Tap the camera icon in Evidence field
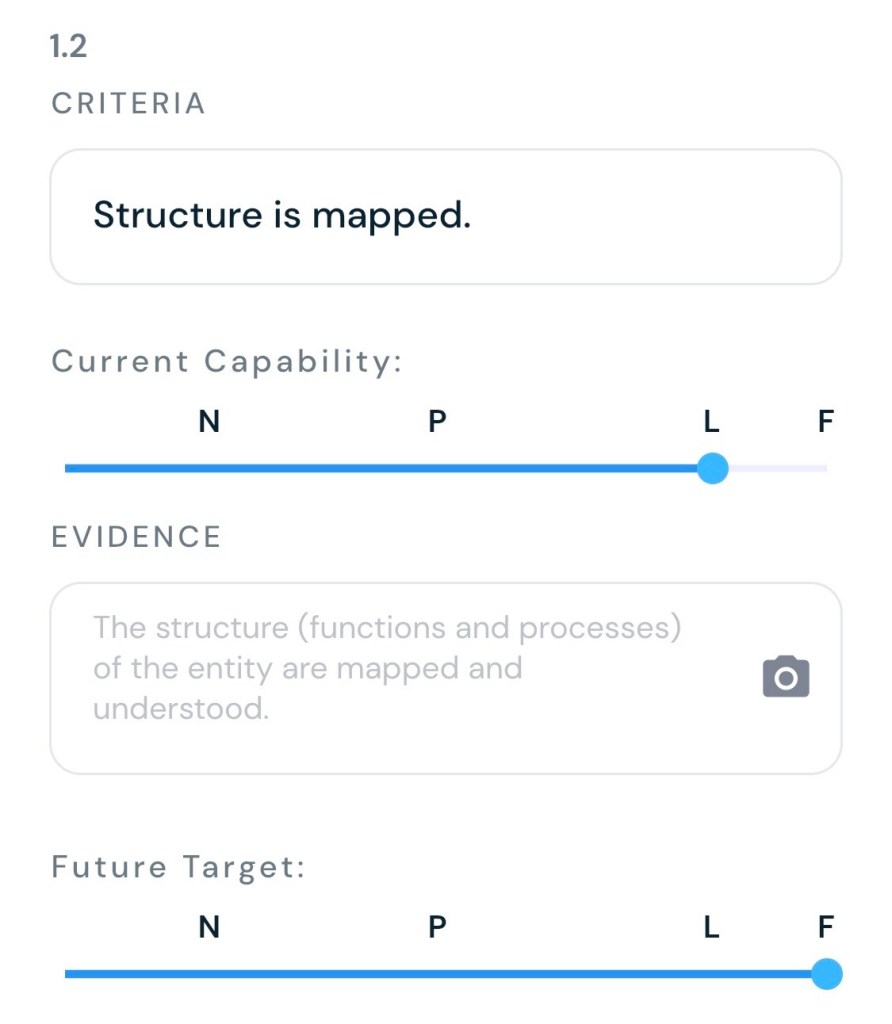Viewport: 892px width, 1024px height. coord(785,677)
